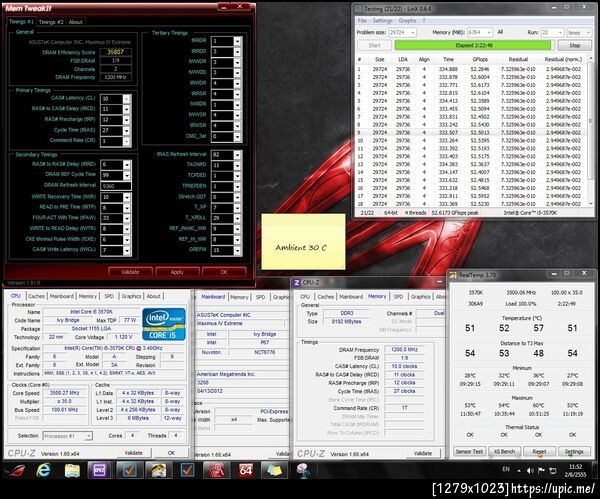Open Settings in RealTemp
600x499 pixels.
(x=574, y=452)
